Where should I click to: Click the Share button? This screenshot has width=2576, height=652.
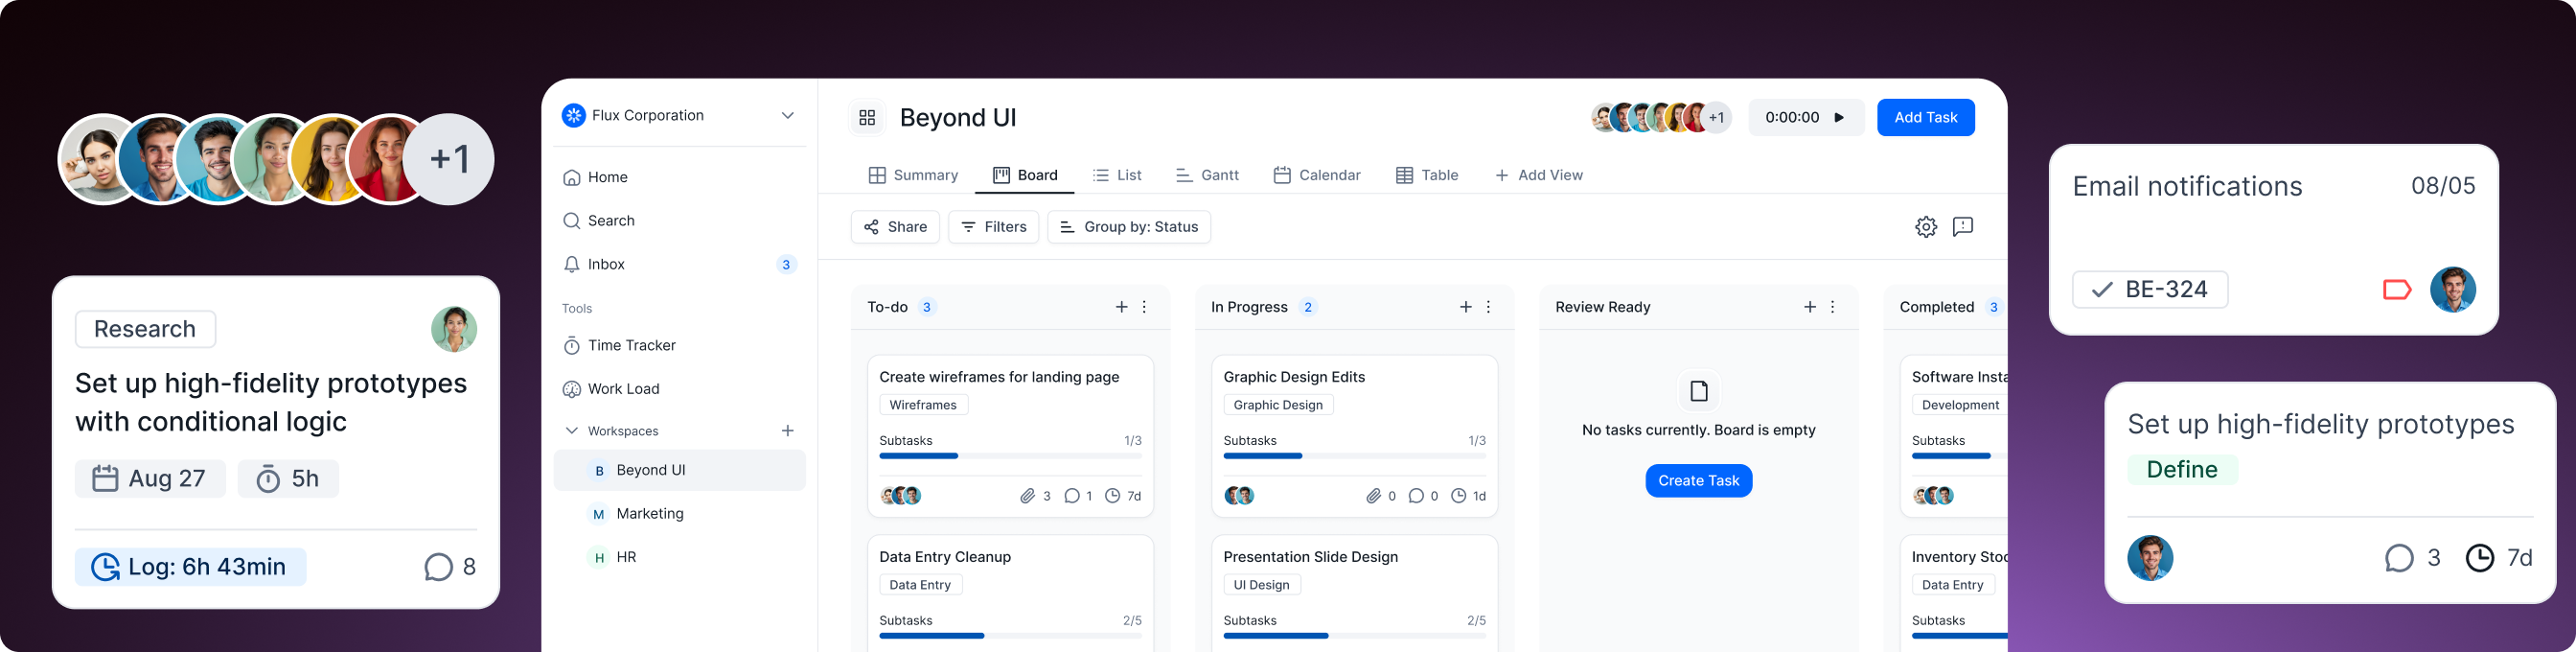click(895, 227)
